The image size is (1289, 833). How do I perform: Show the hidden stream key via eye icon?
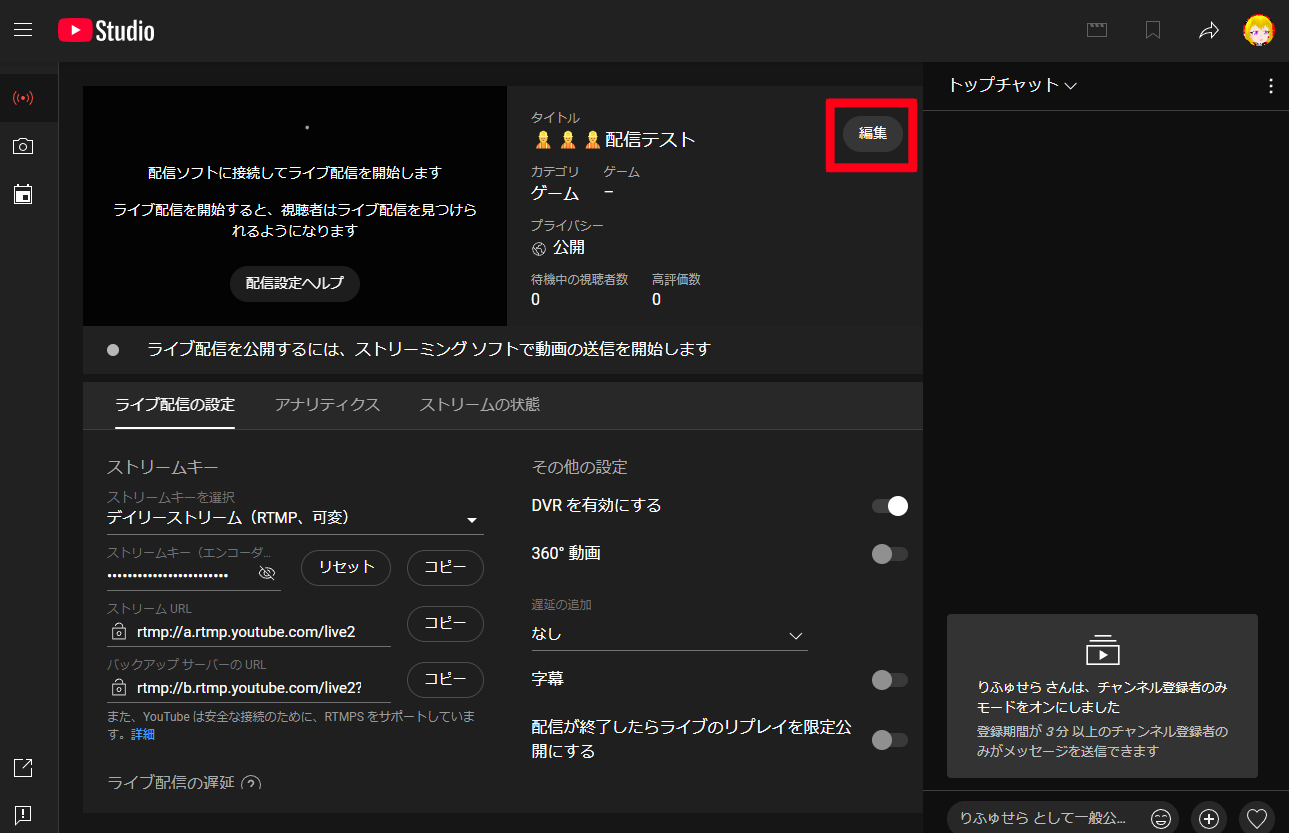coord(266,573)
